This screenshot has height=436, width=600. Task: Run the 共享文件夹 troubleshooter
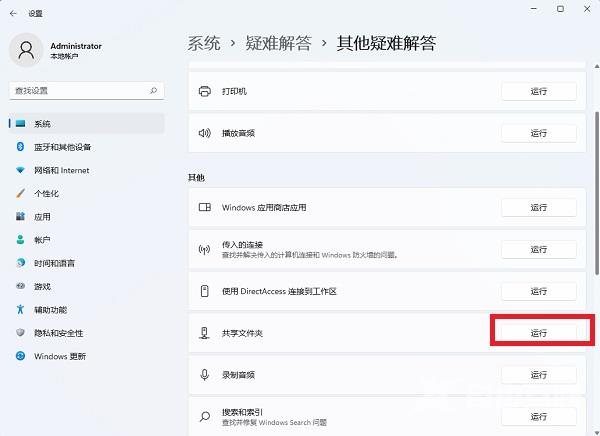[539, 333]
